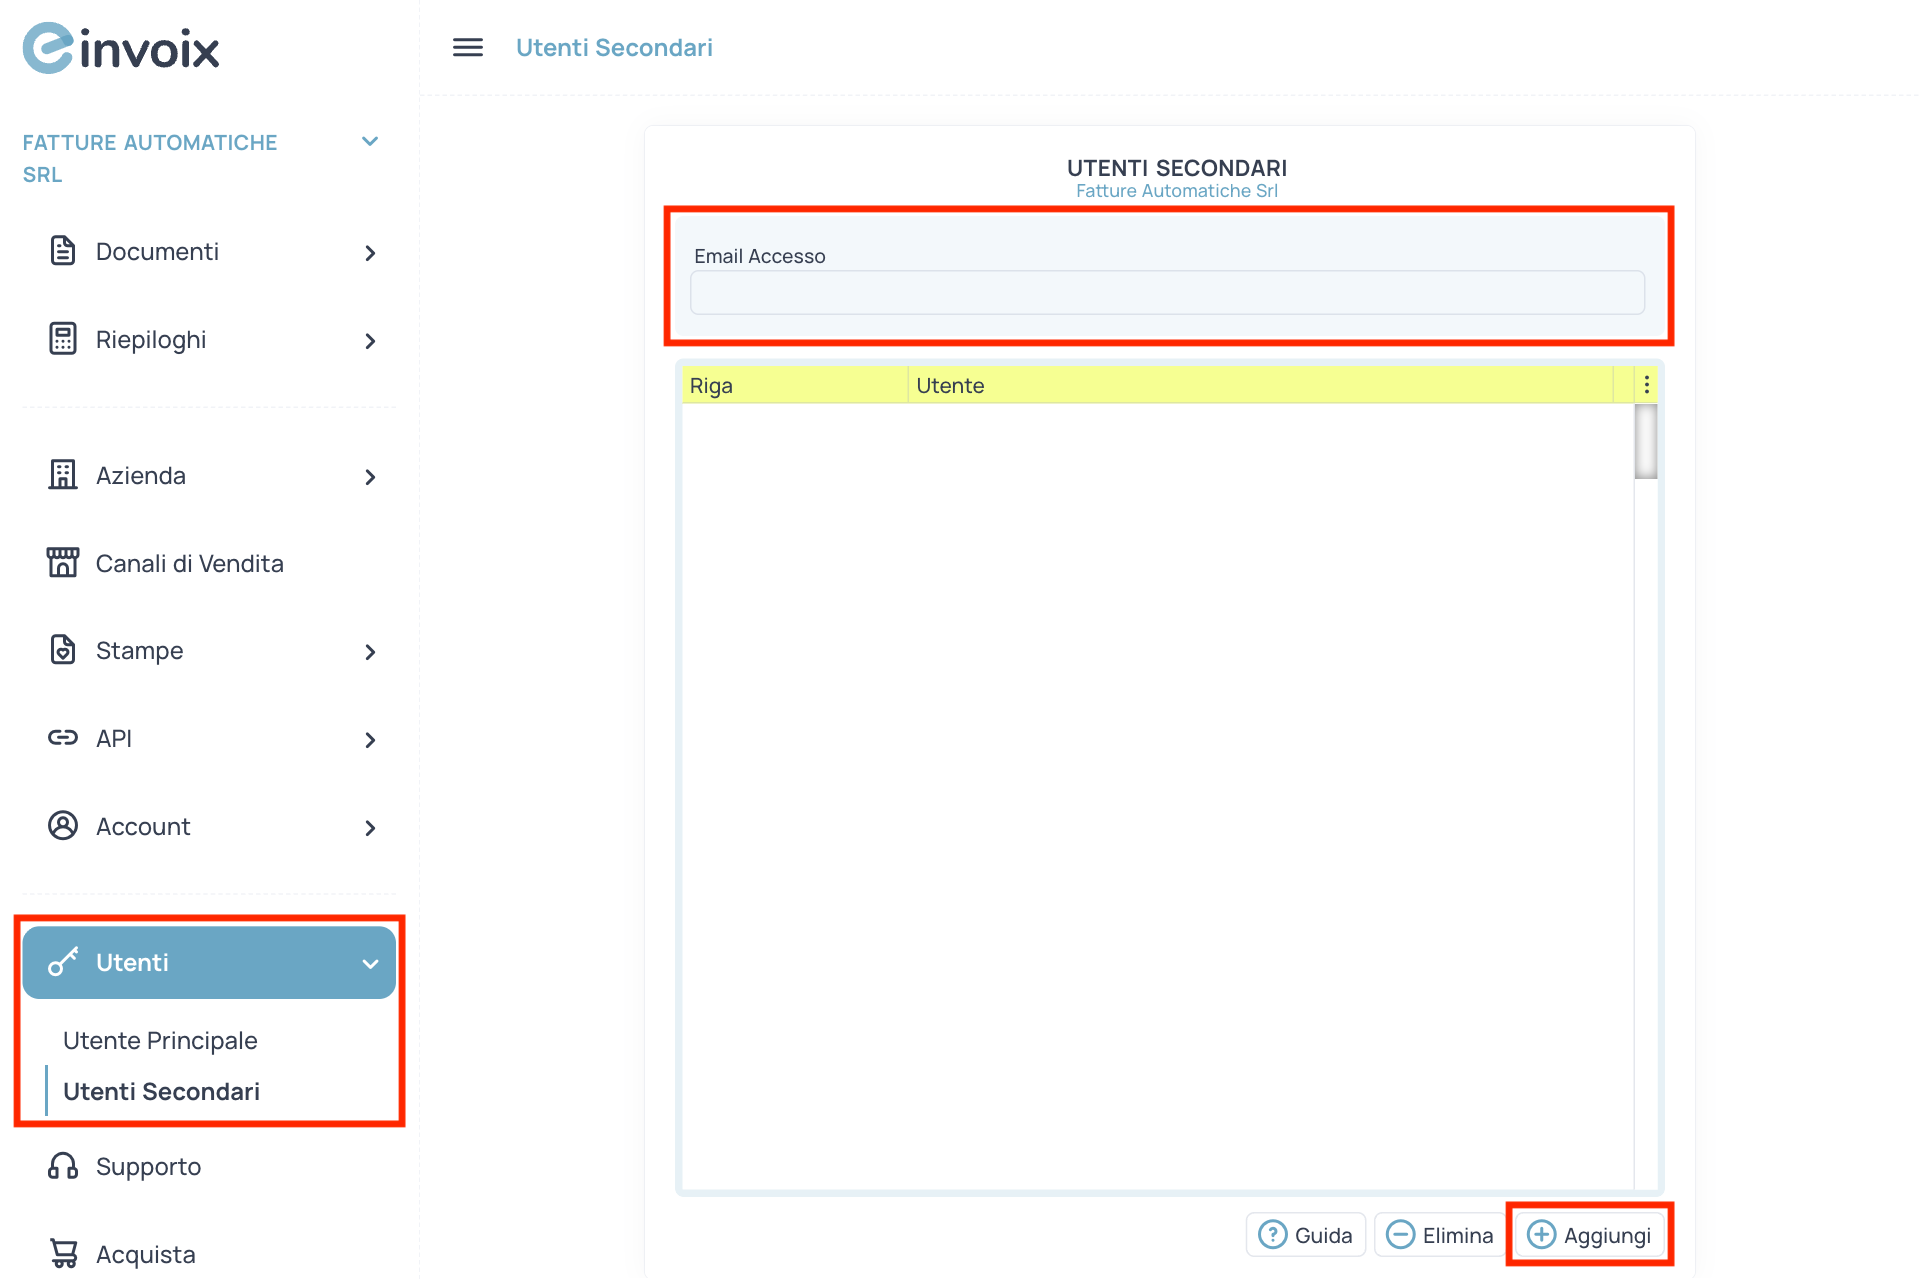Open the table's three-dot column menu
The image size is (1920, 1279).
point(1646,385)
